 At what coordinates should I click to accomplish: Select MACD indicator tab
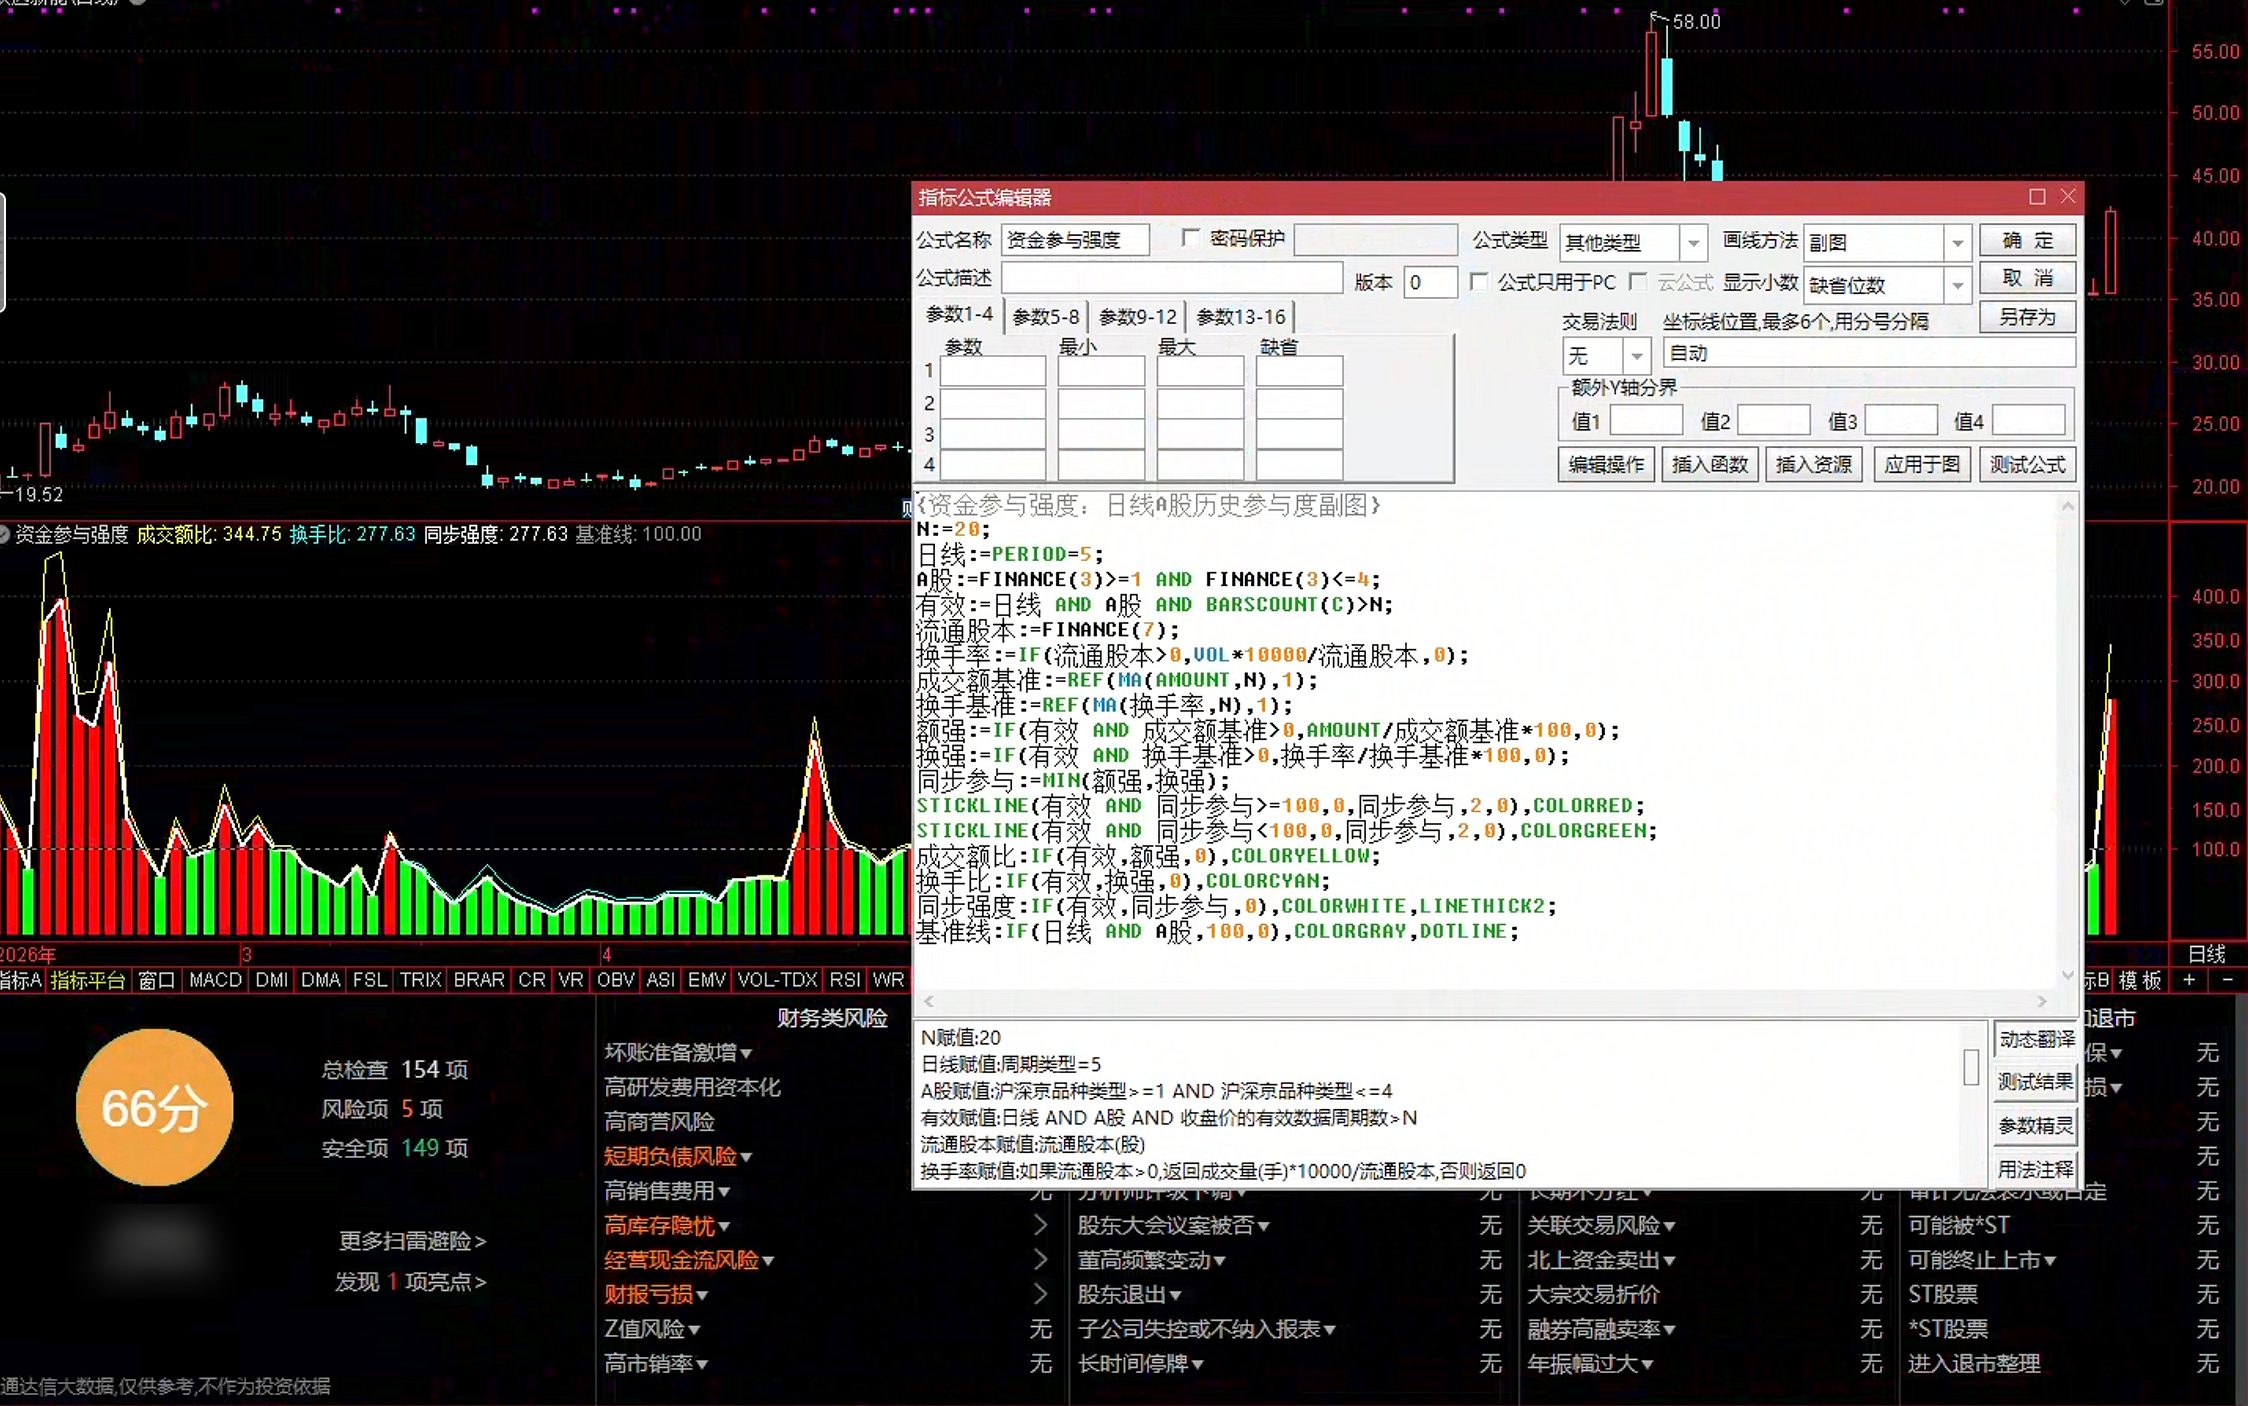coord(215,980)
